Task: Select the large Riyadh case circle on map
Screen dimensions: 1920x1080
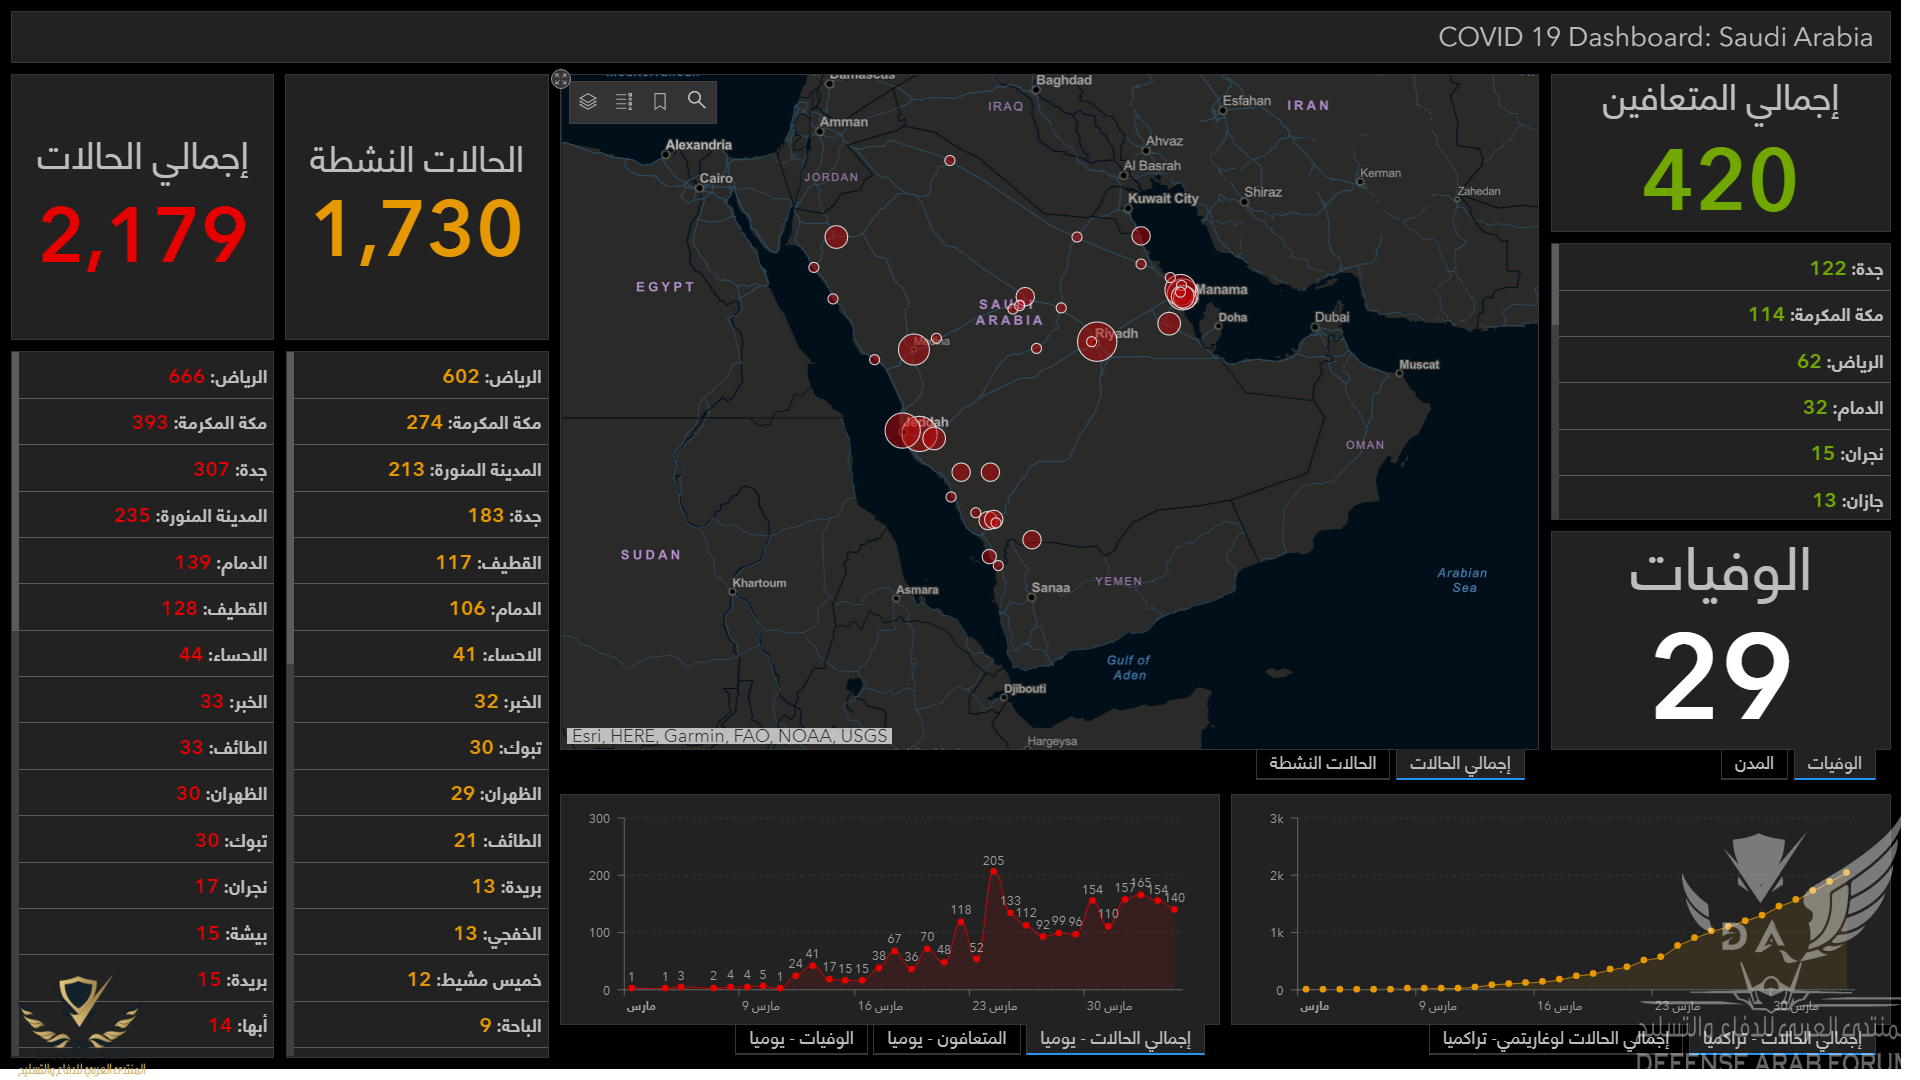Action: (x=1096, y=341)
